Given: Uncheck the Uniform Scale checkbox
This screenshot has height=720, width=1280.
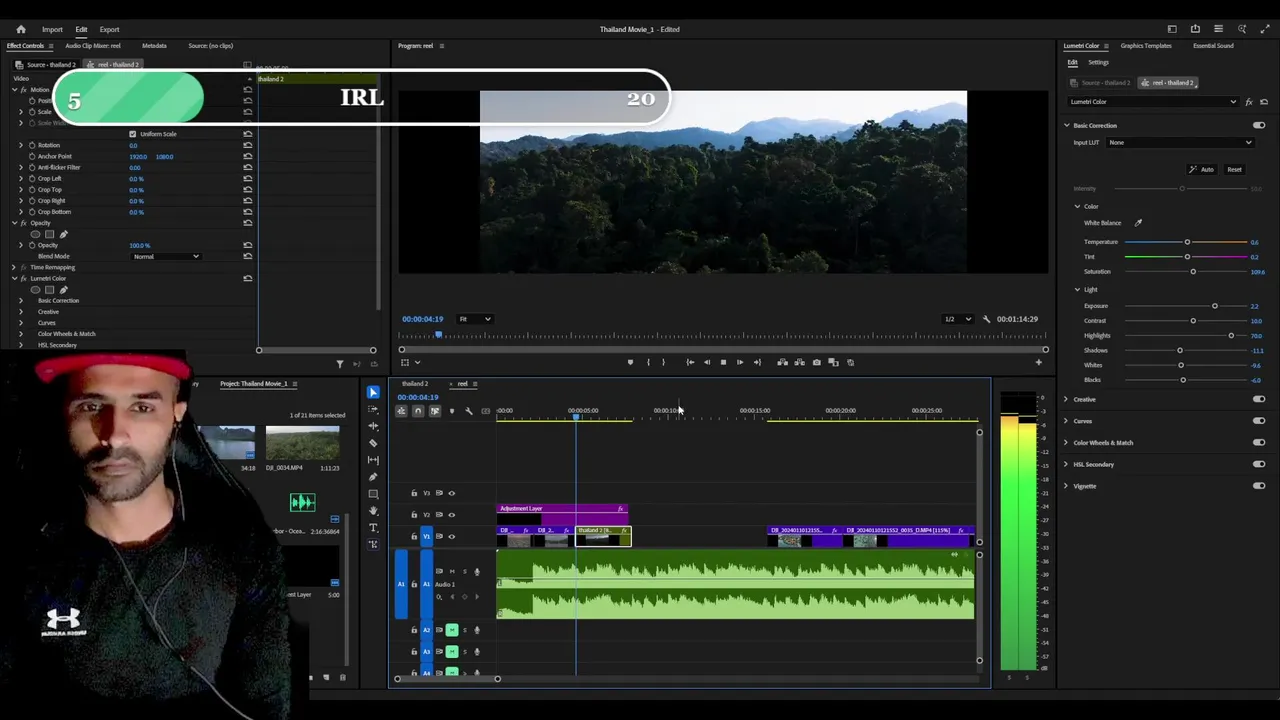Looking at the screenshot, I should (x=132, y=134).
